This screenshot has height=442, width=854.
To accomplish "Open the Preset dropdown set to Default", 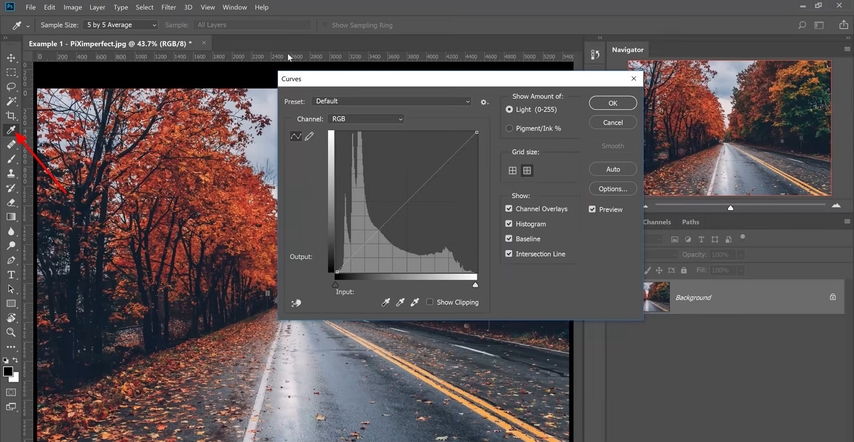I will tap(390, 101).
